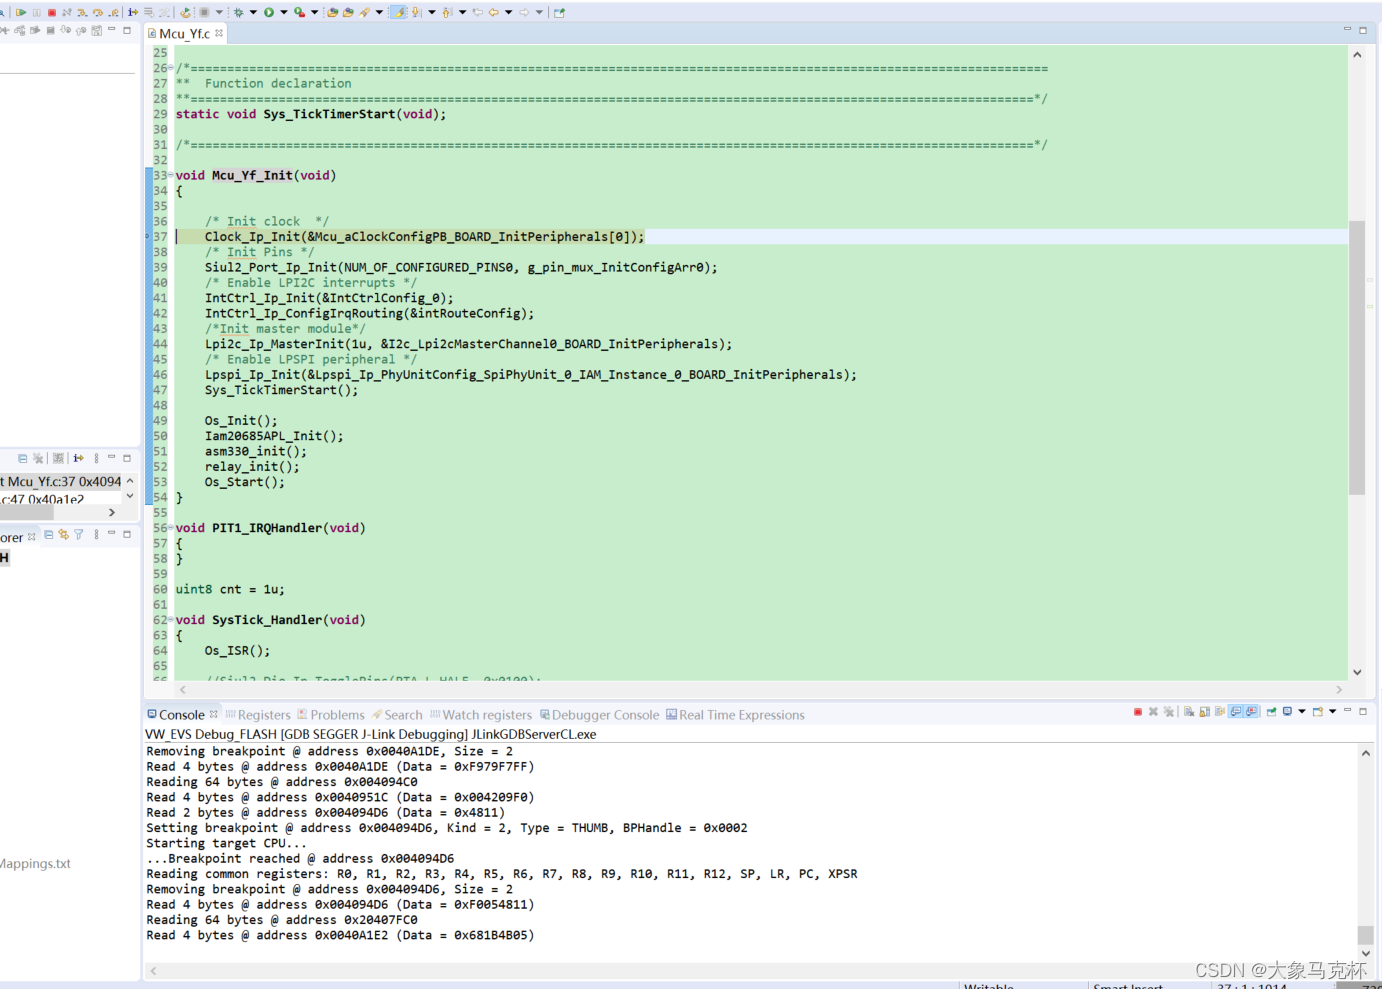Remove all terminated launches in Console
1382x989 pixels.
(1168, 712)
